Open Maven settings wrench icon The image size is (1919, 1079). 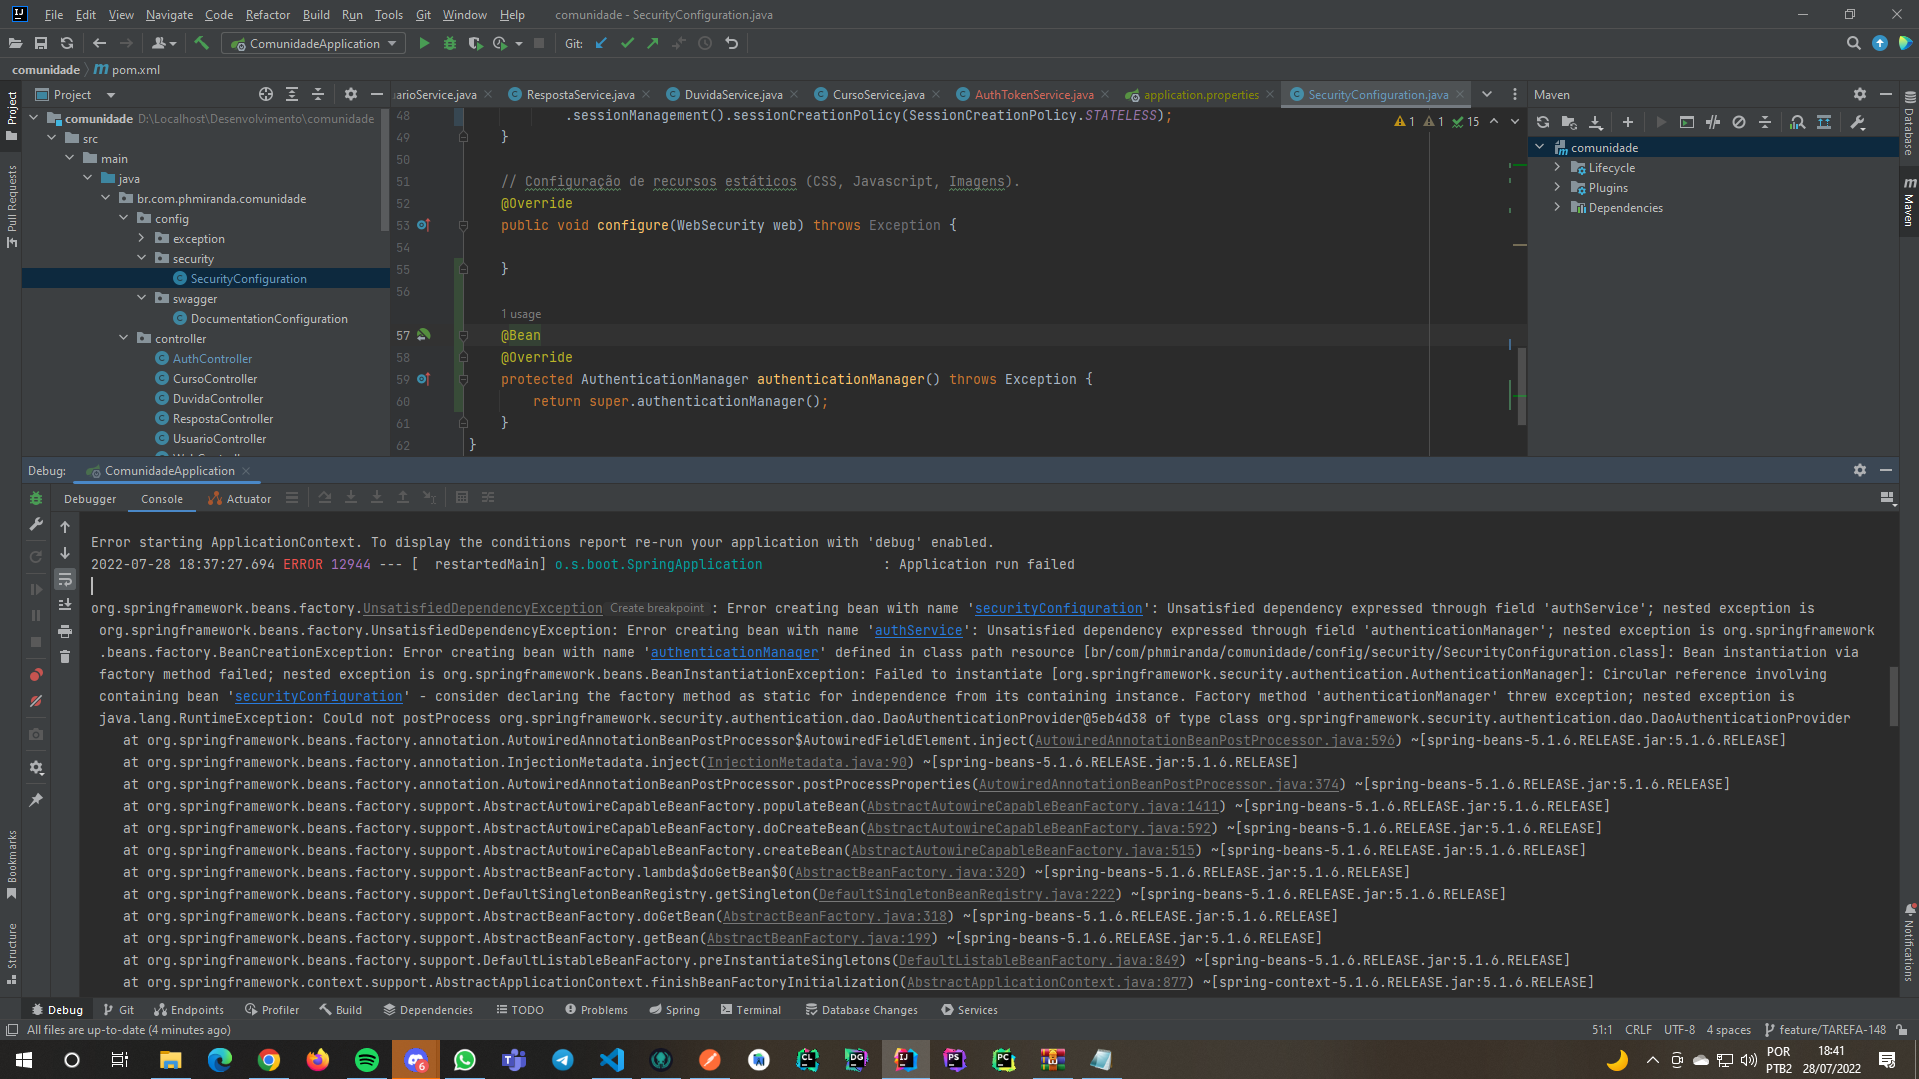coord(1858,122)
